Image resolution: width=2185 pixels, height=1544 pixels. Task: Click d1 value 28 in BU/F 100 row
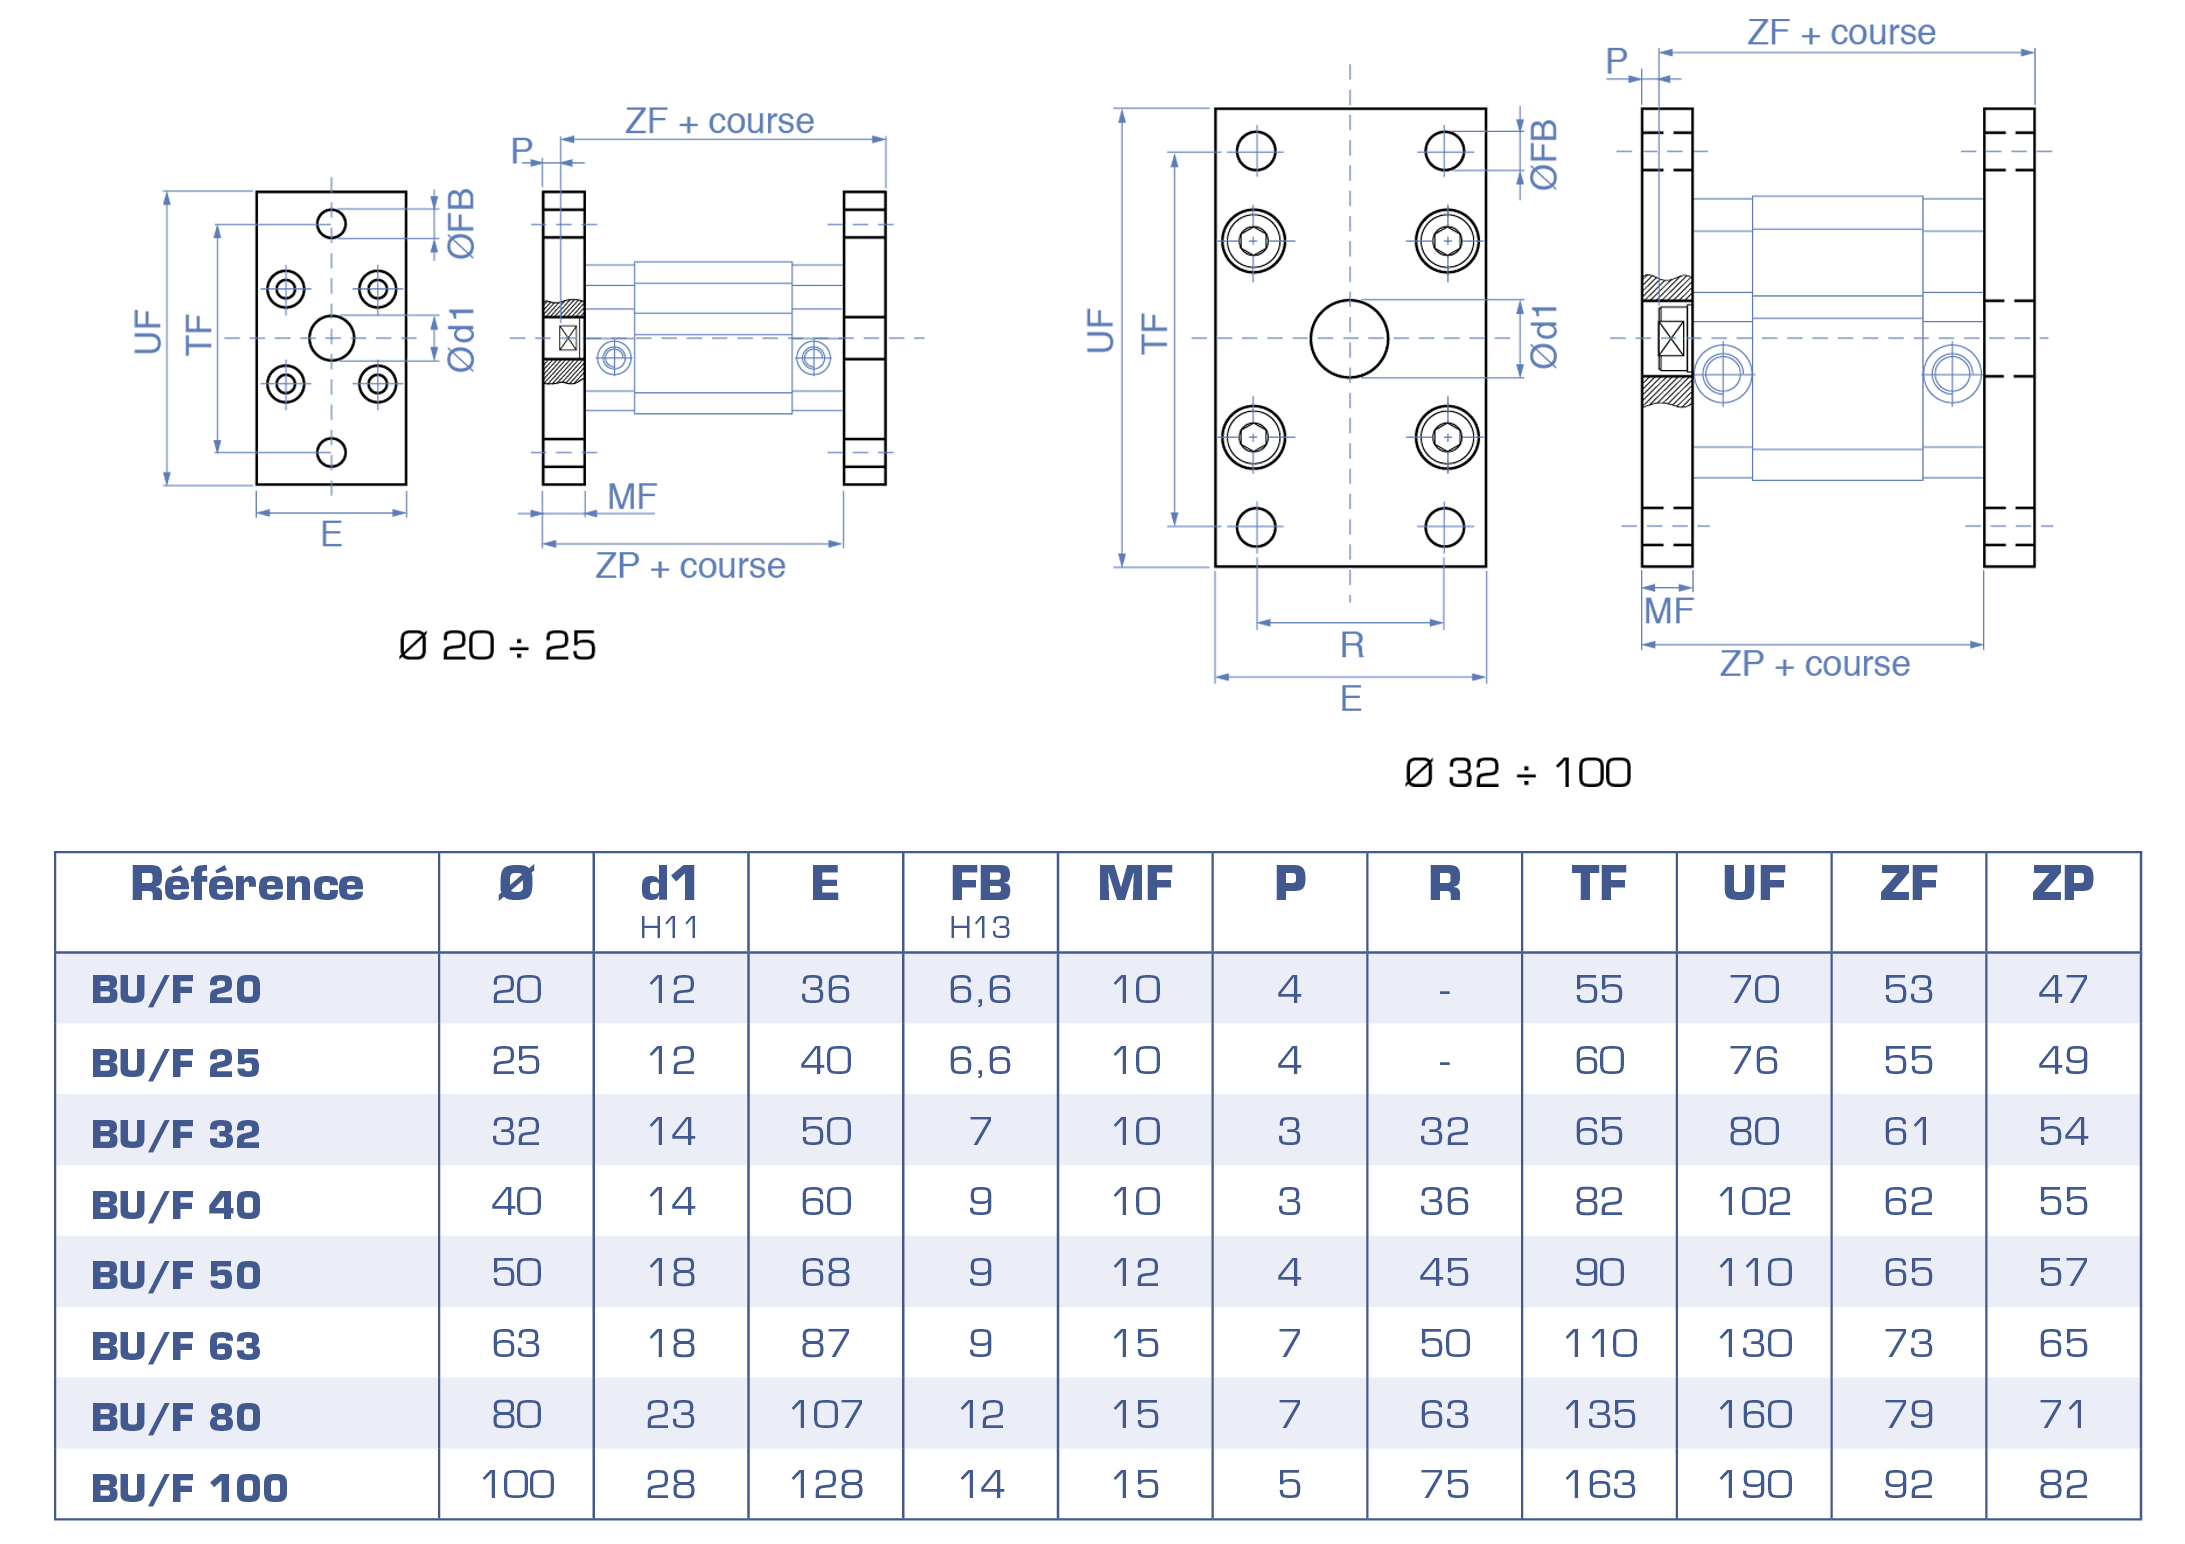[670, 1484]
